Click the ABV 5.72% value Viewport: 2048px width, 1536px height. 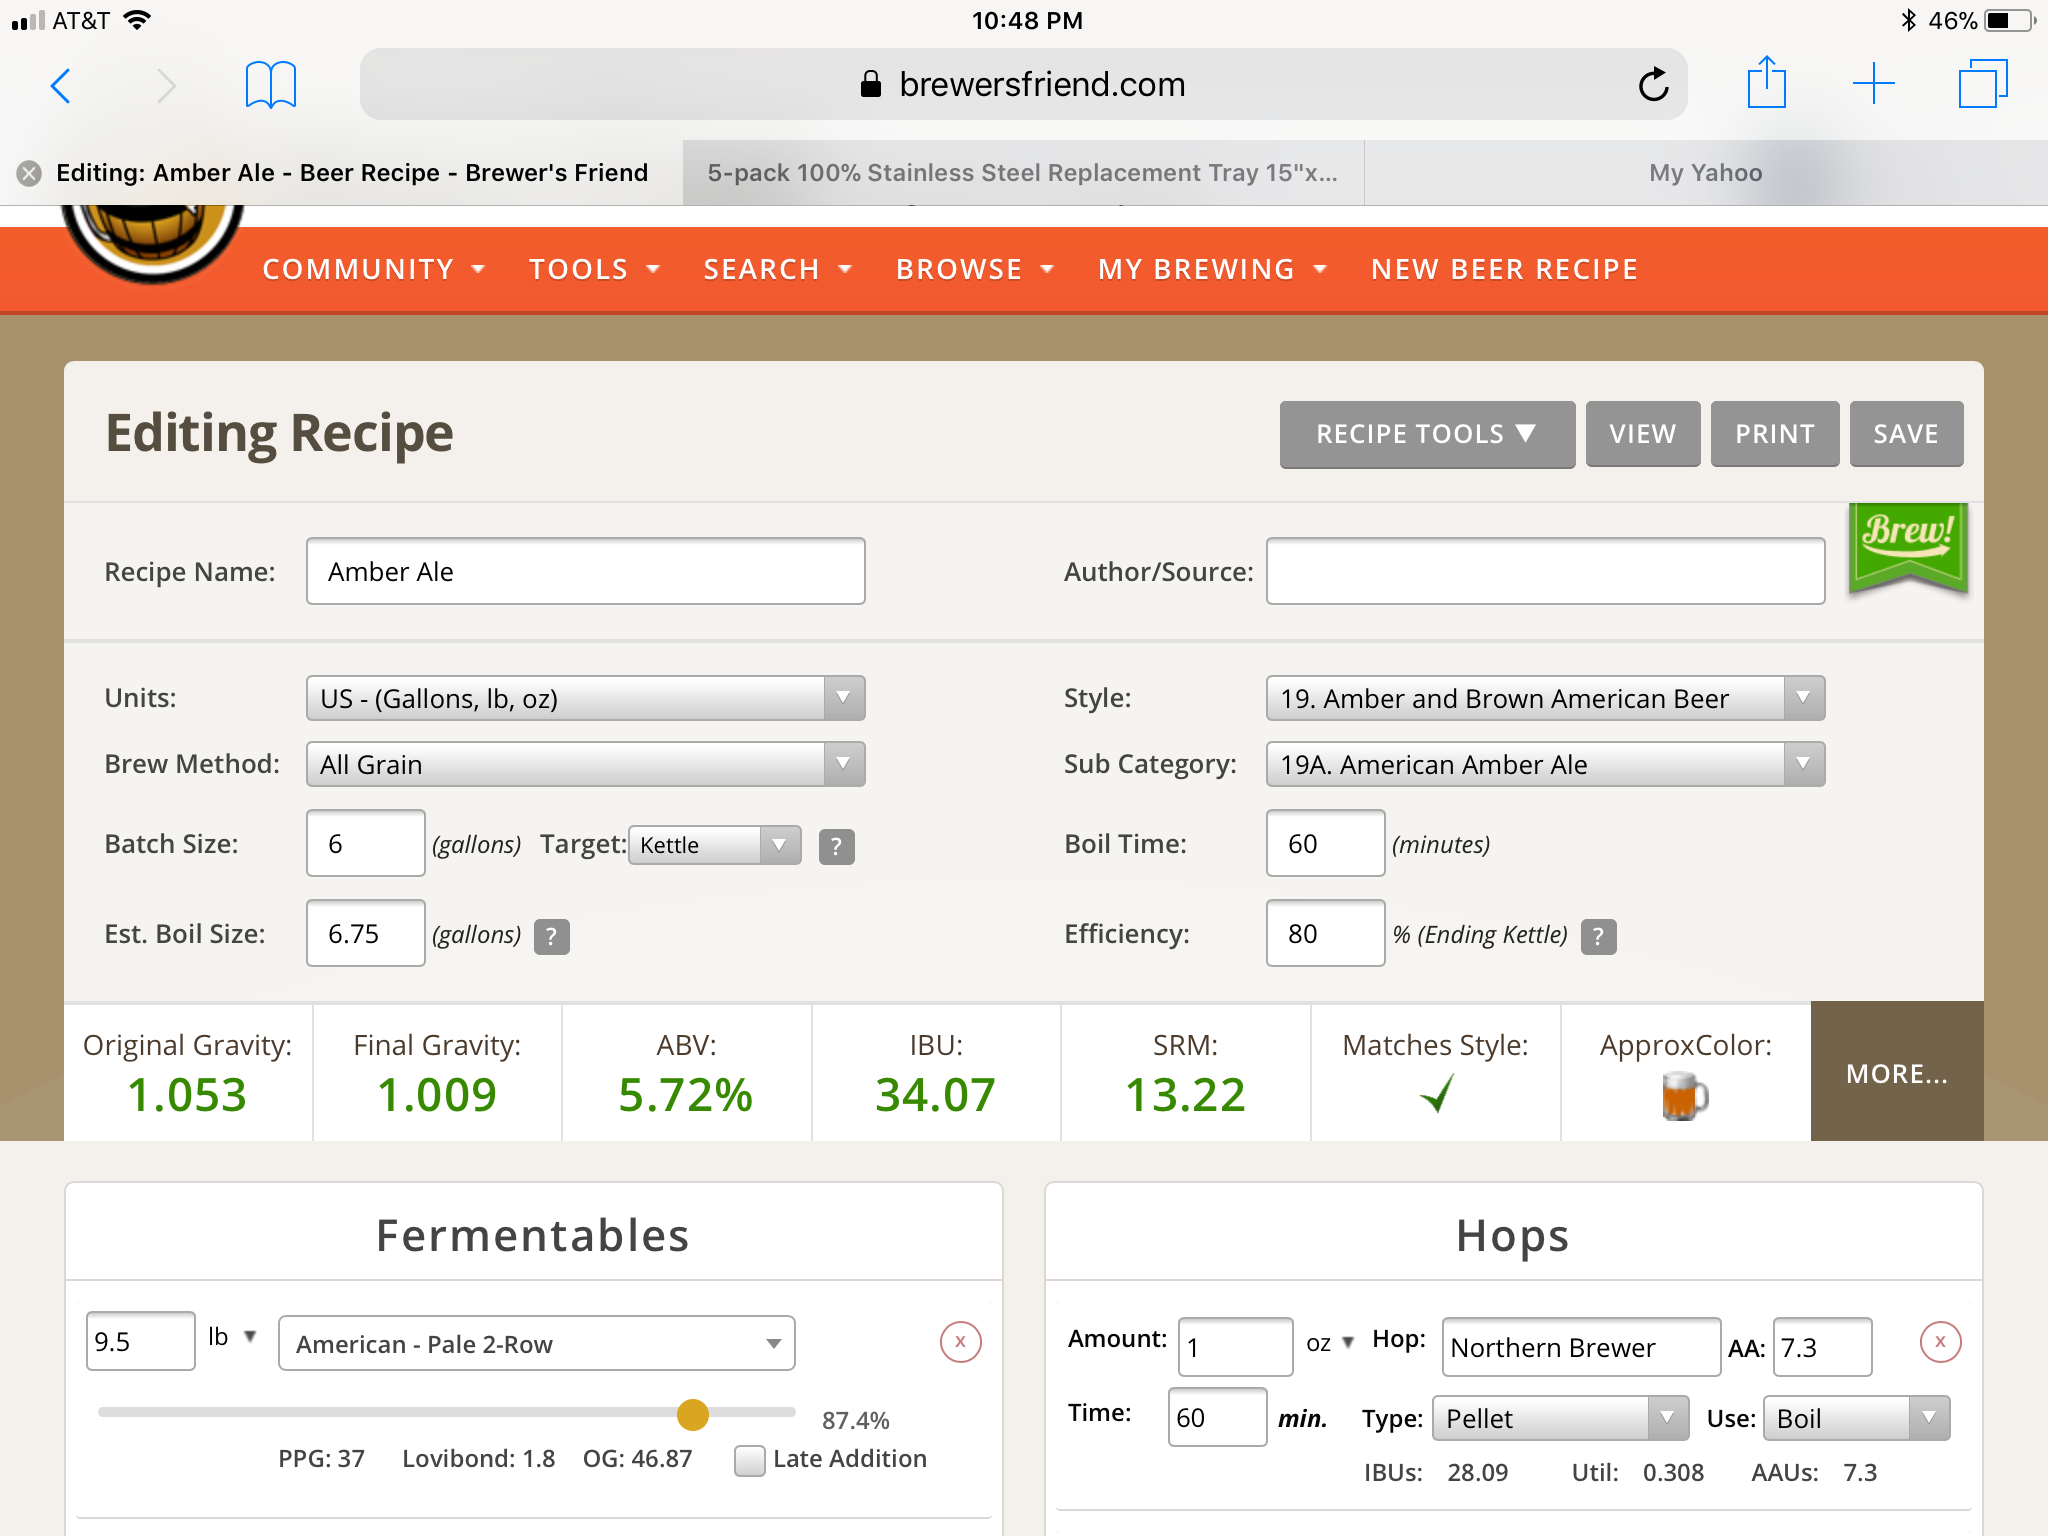(x=686, y=1095)
